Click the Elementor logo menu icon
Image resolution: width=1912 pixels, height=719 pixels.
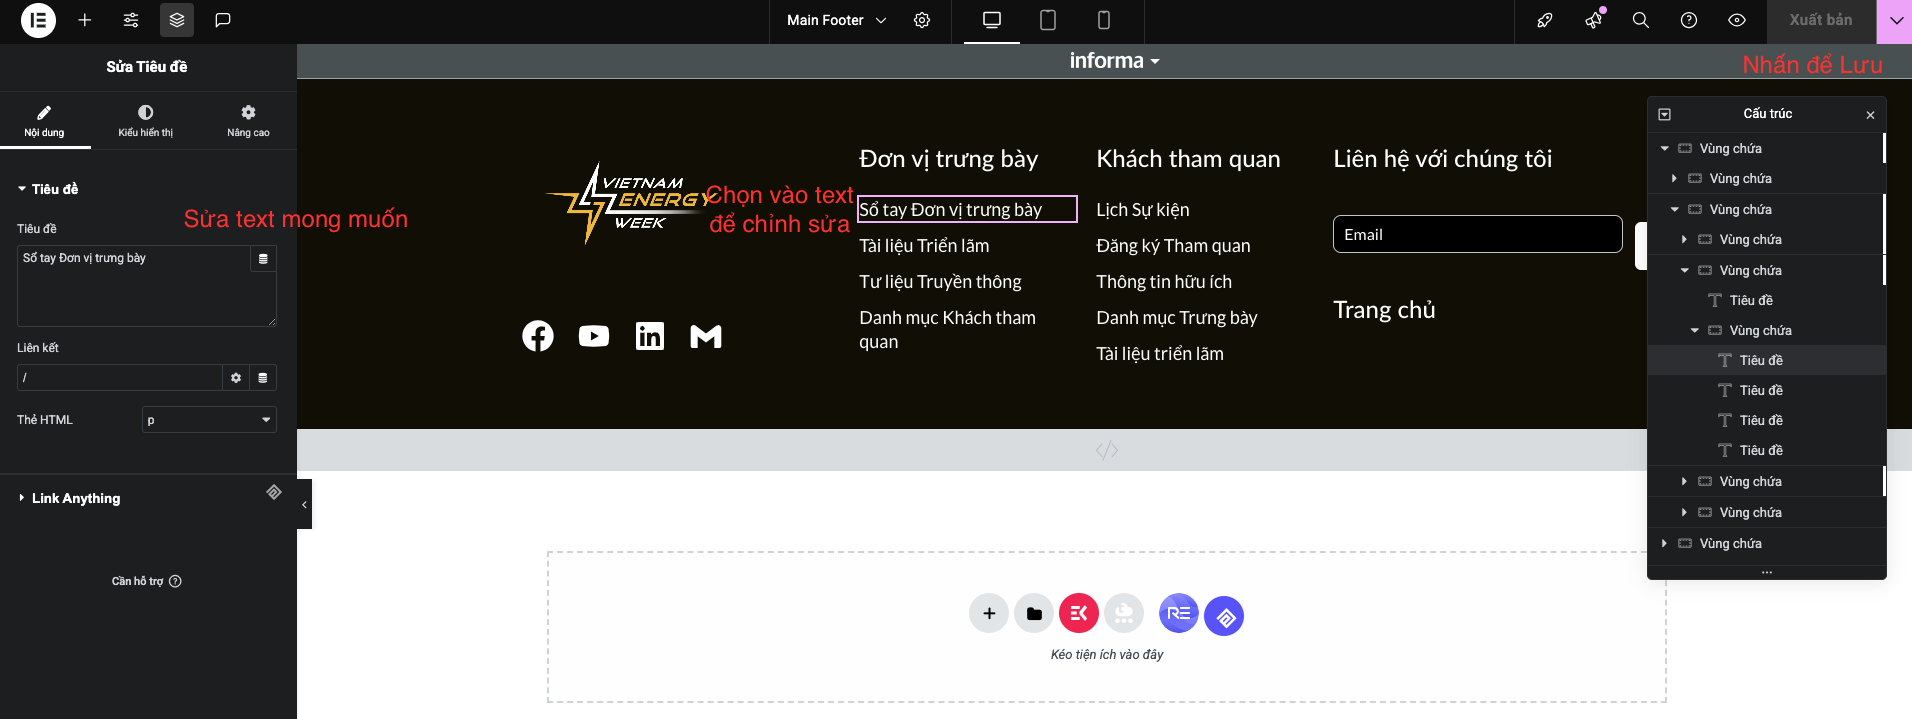point(38,20)
